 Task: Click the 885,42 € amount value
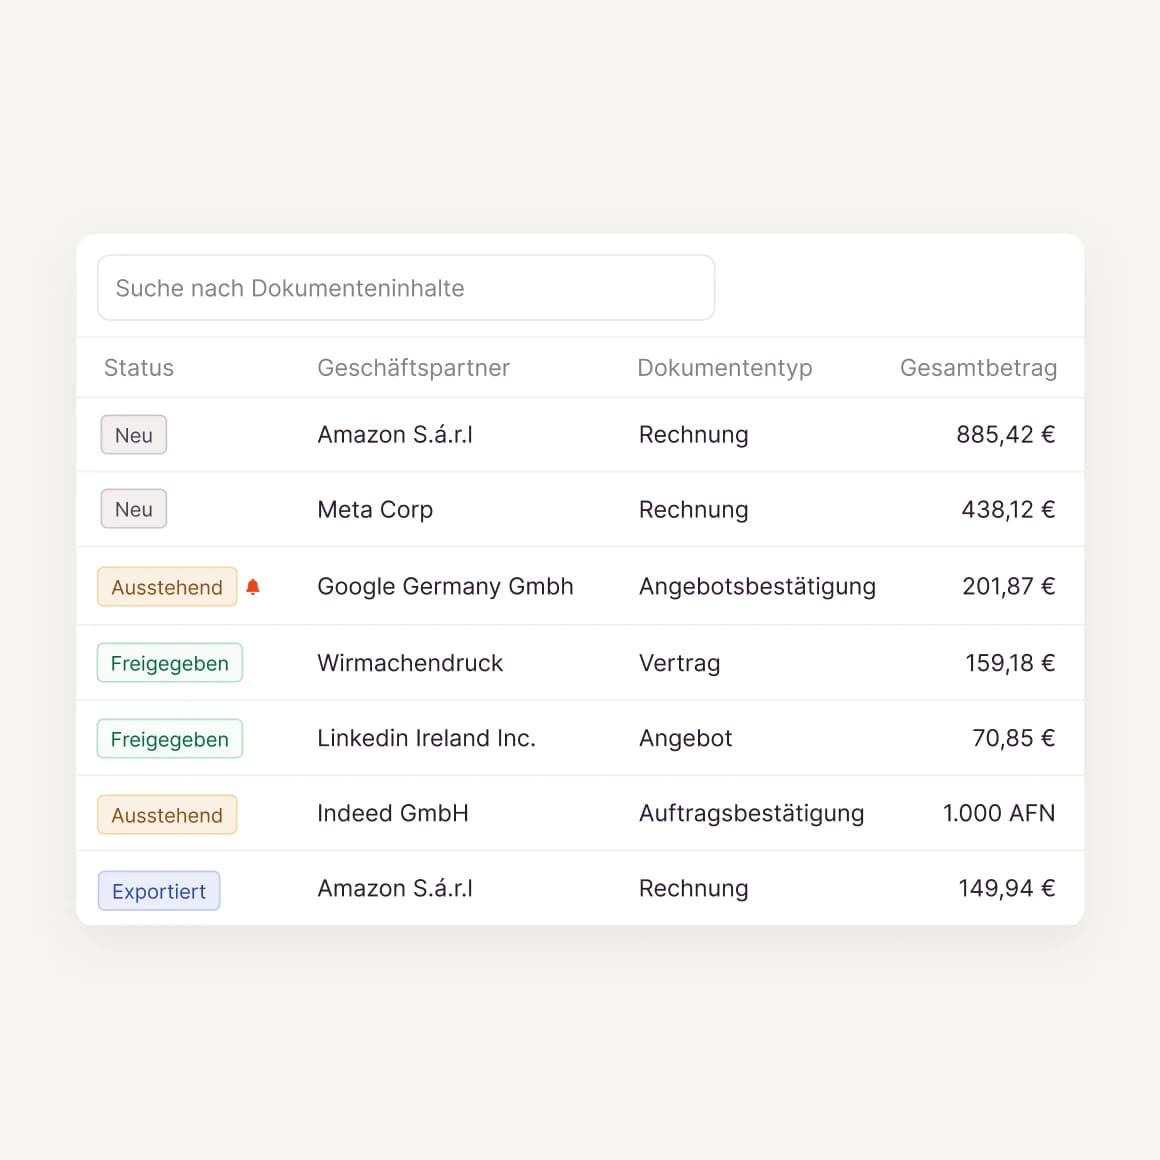tap(1006, 434)
